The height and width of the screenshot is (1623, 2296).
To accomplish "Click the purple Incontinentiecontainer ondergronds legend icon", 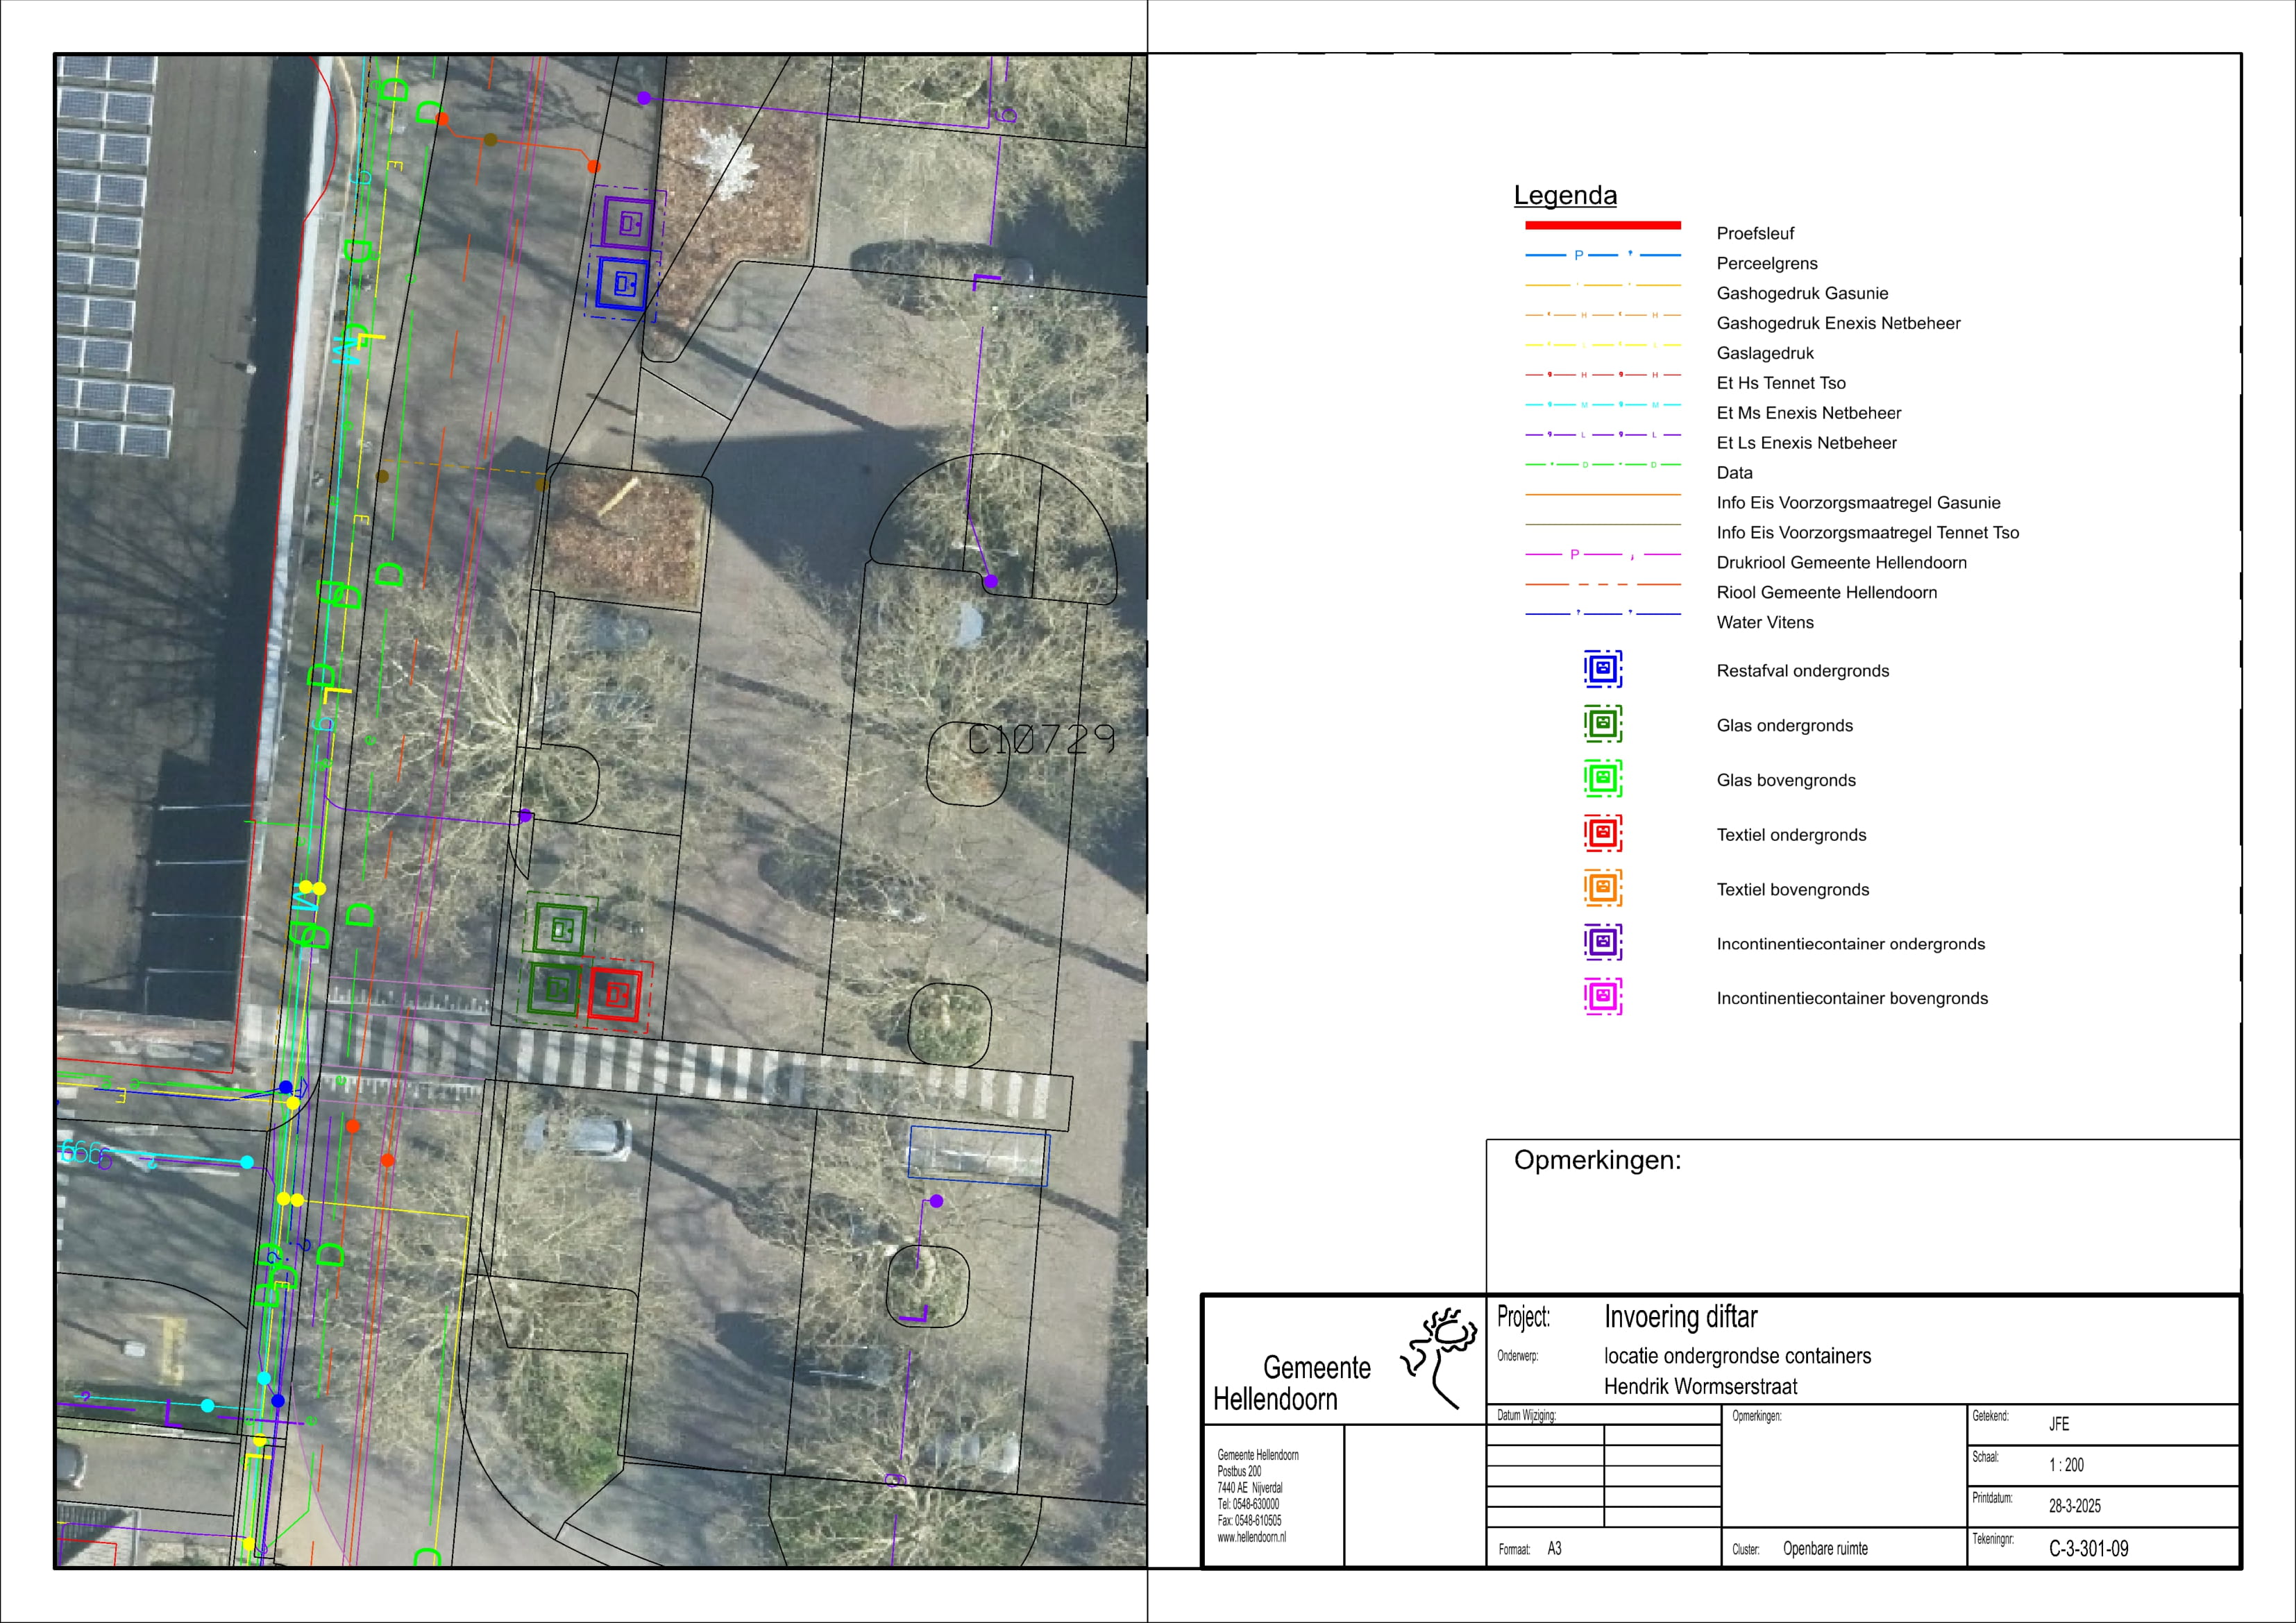I will (1602, 942).
